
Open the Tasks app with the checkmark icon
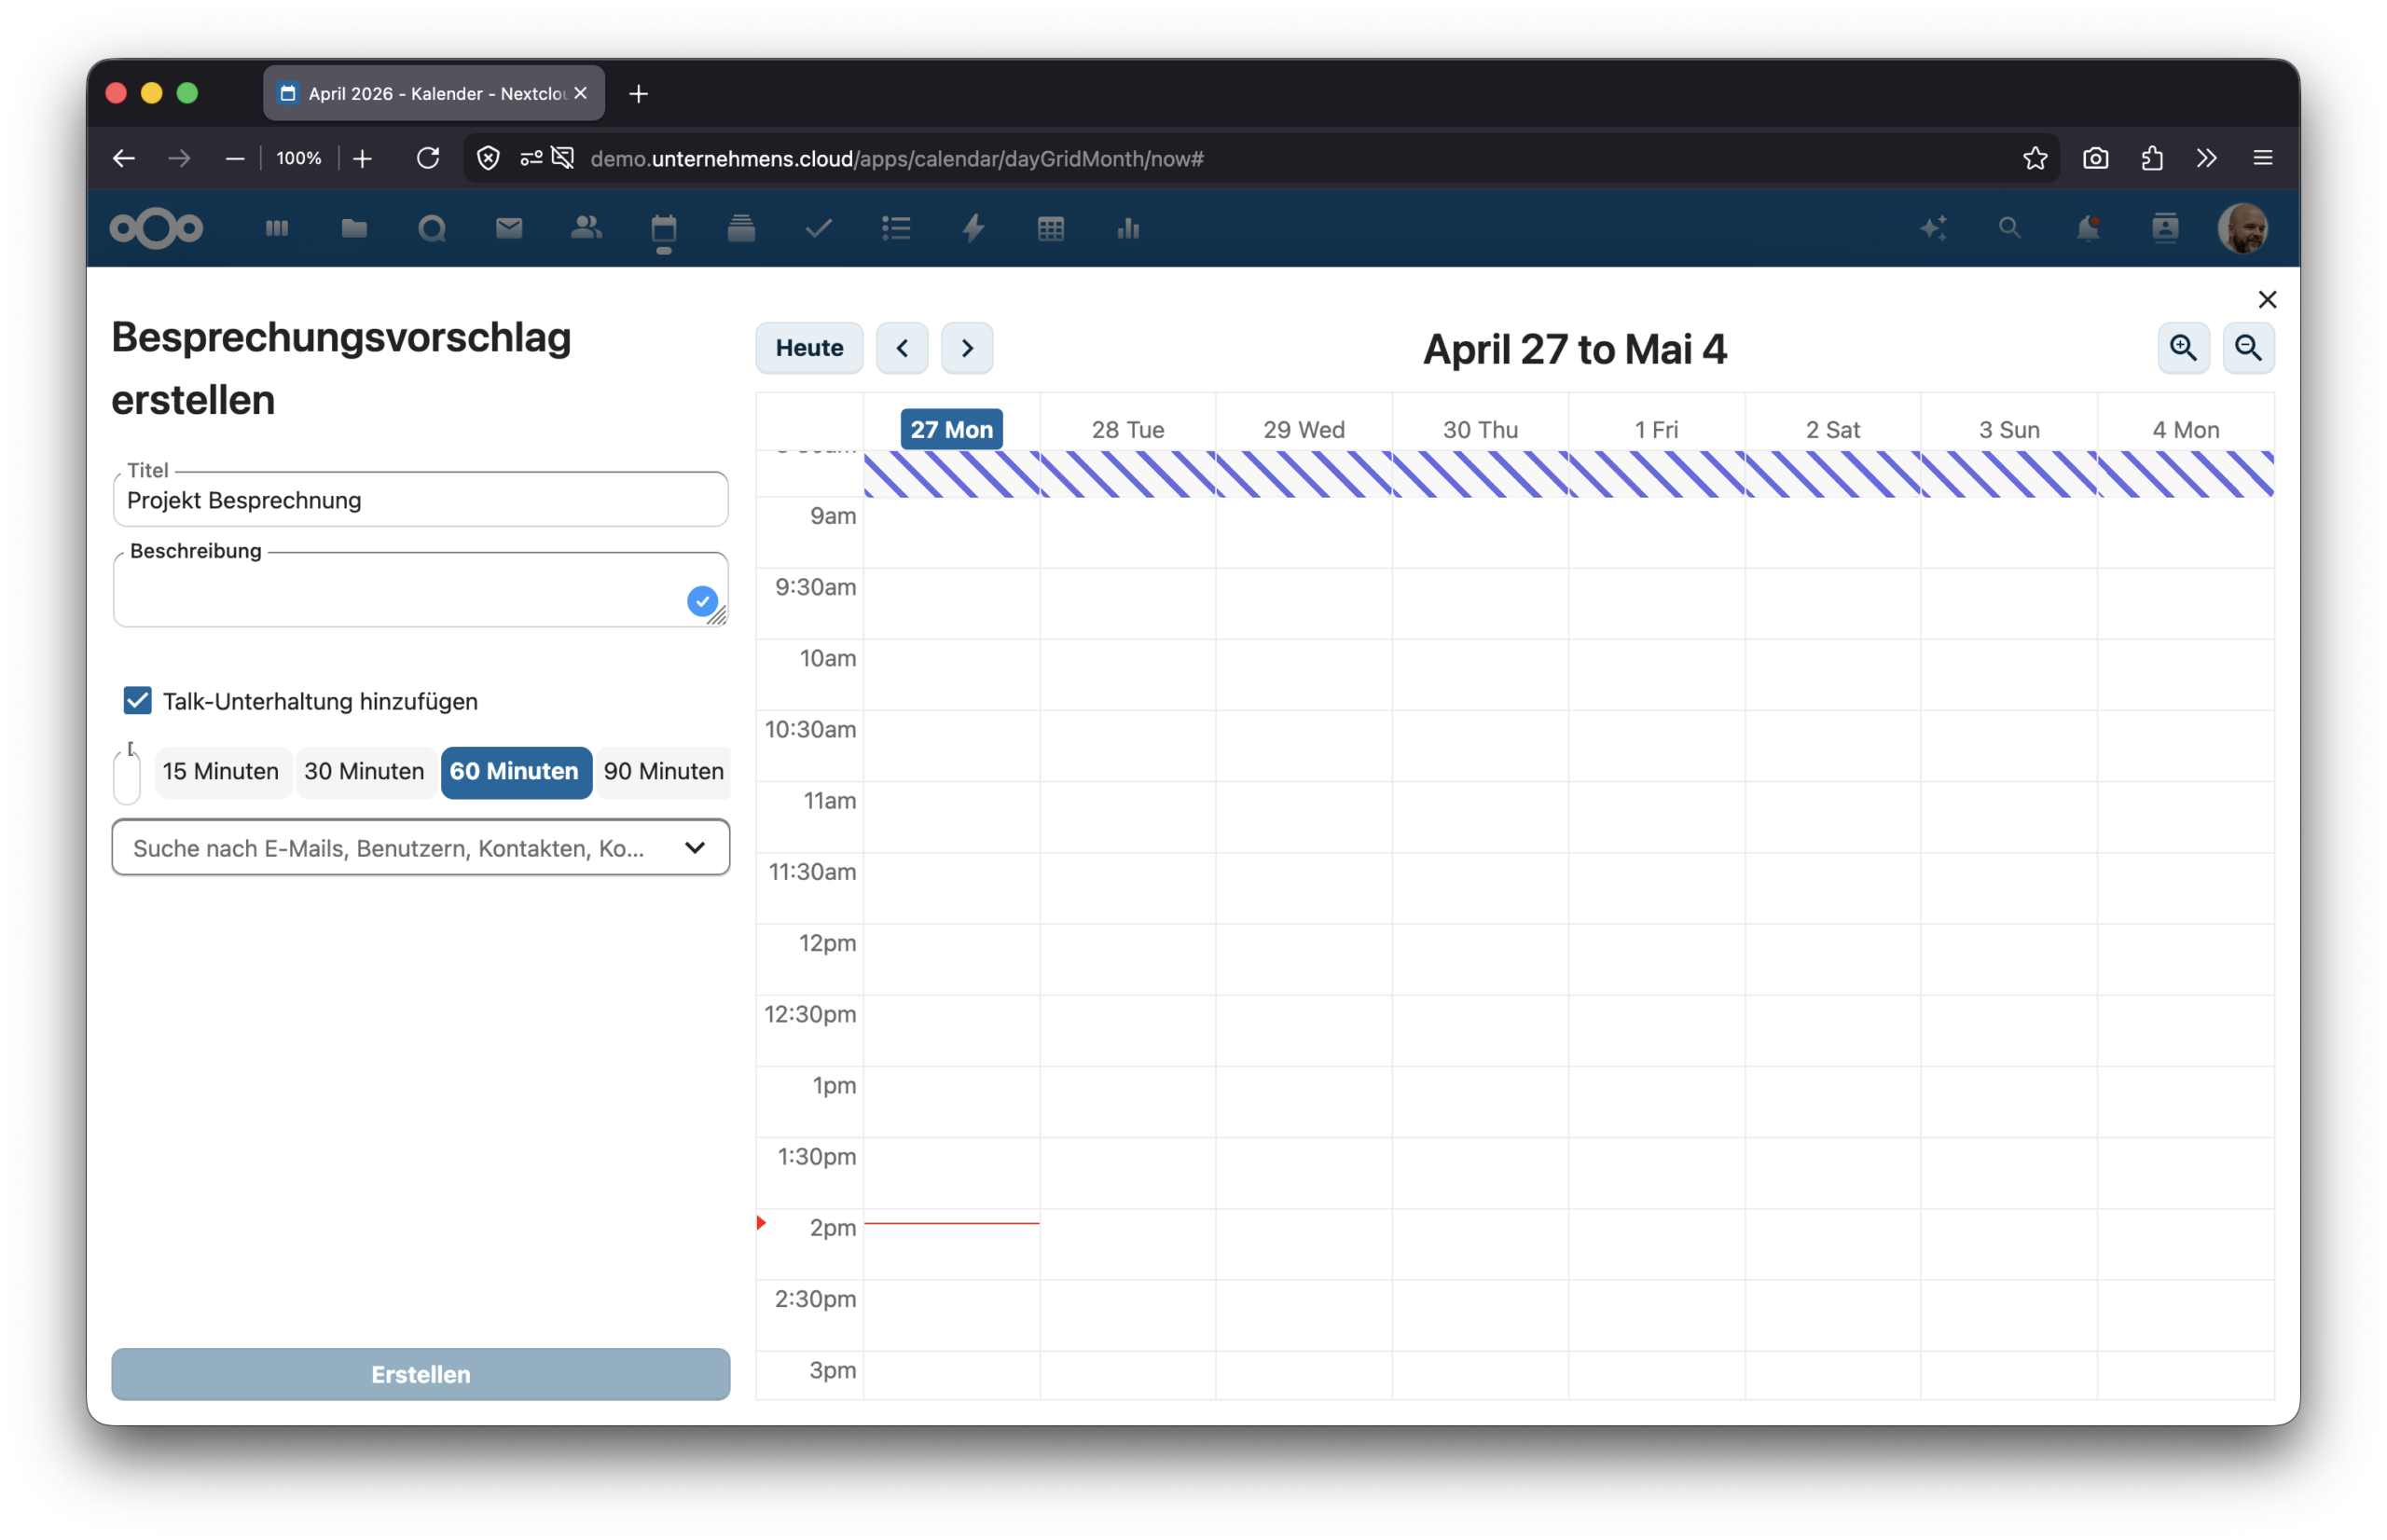pyautogui.click(x=818, y=228)
